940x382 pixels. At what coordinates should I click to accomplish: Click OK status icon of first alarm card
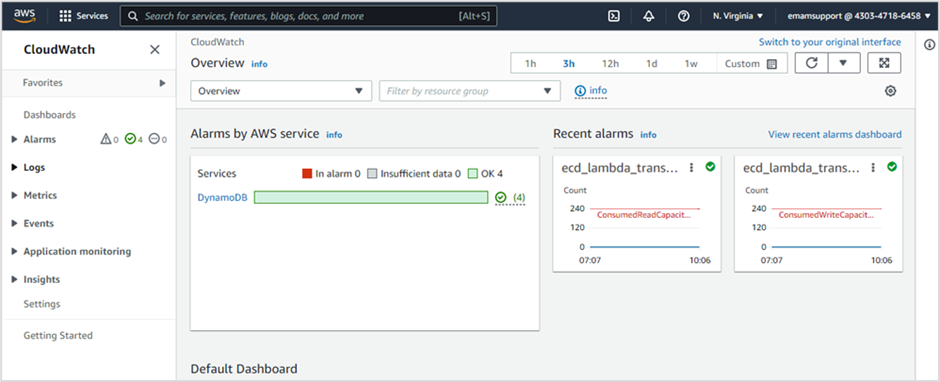click(710, 167)
